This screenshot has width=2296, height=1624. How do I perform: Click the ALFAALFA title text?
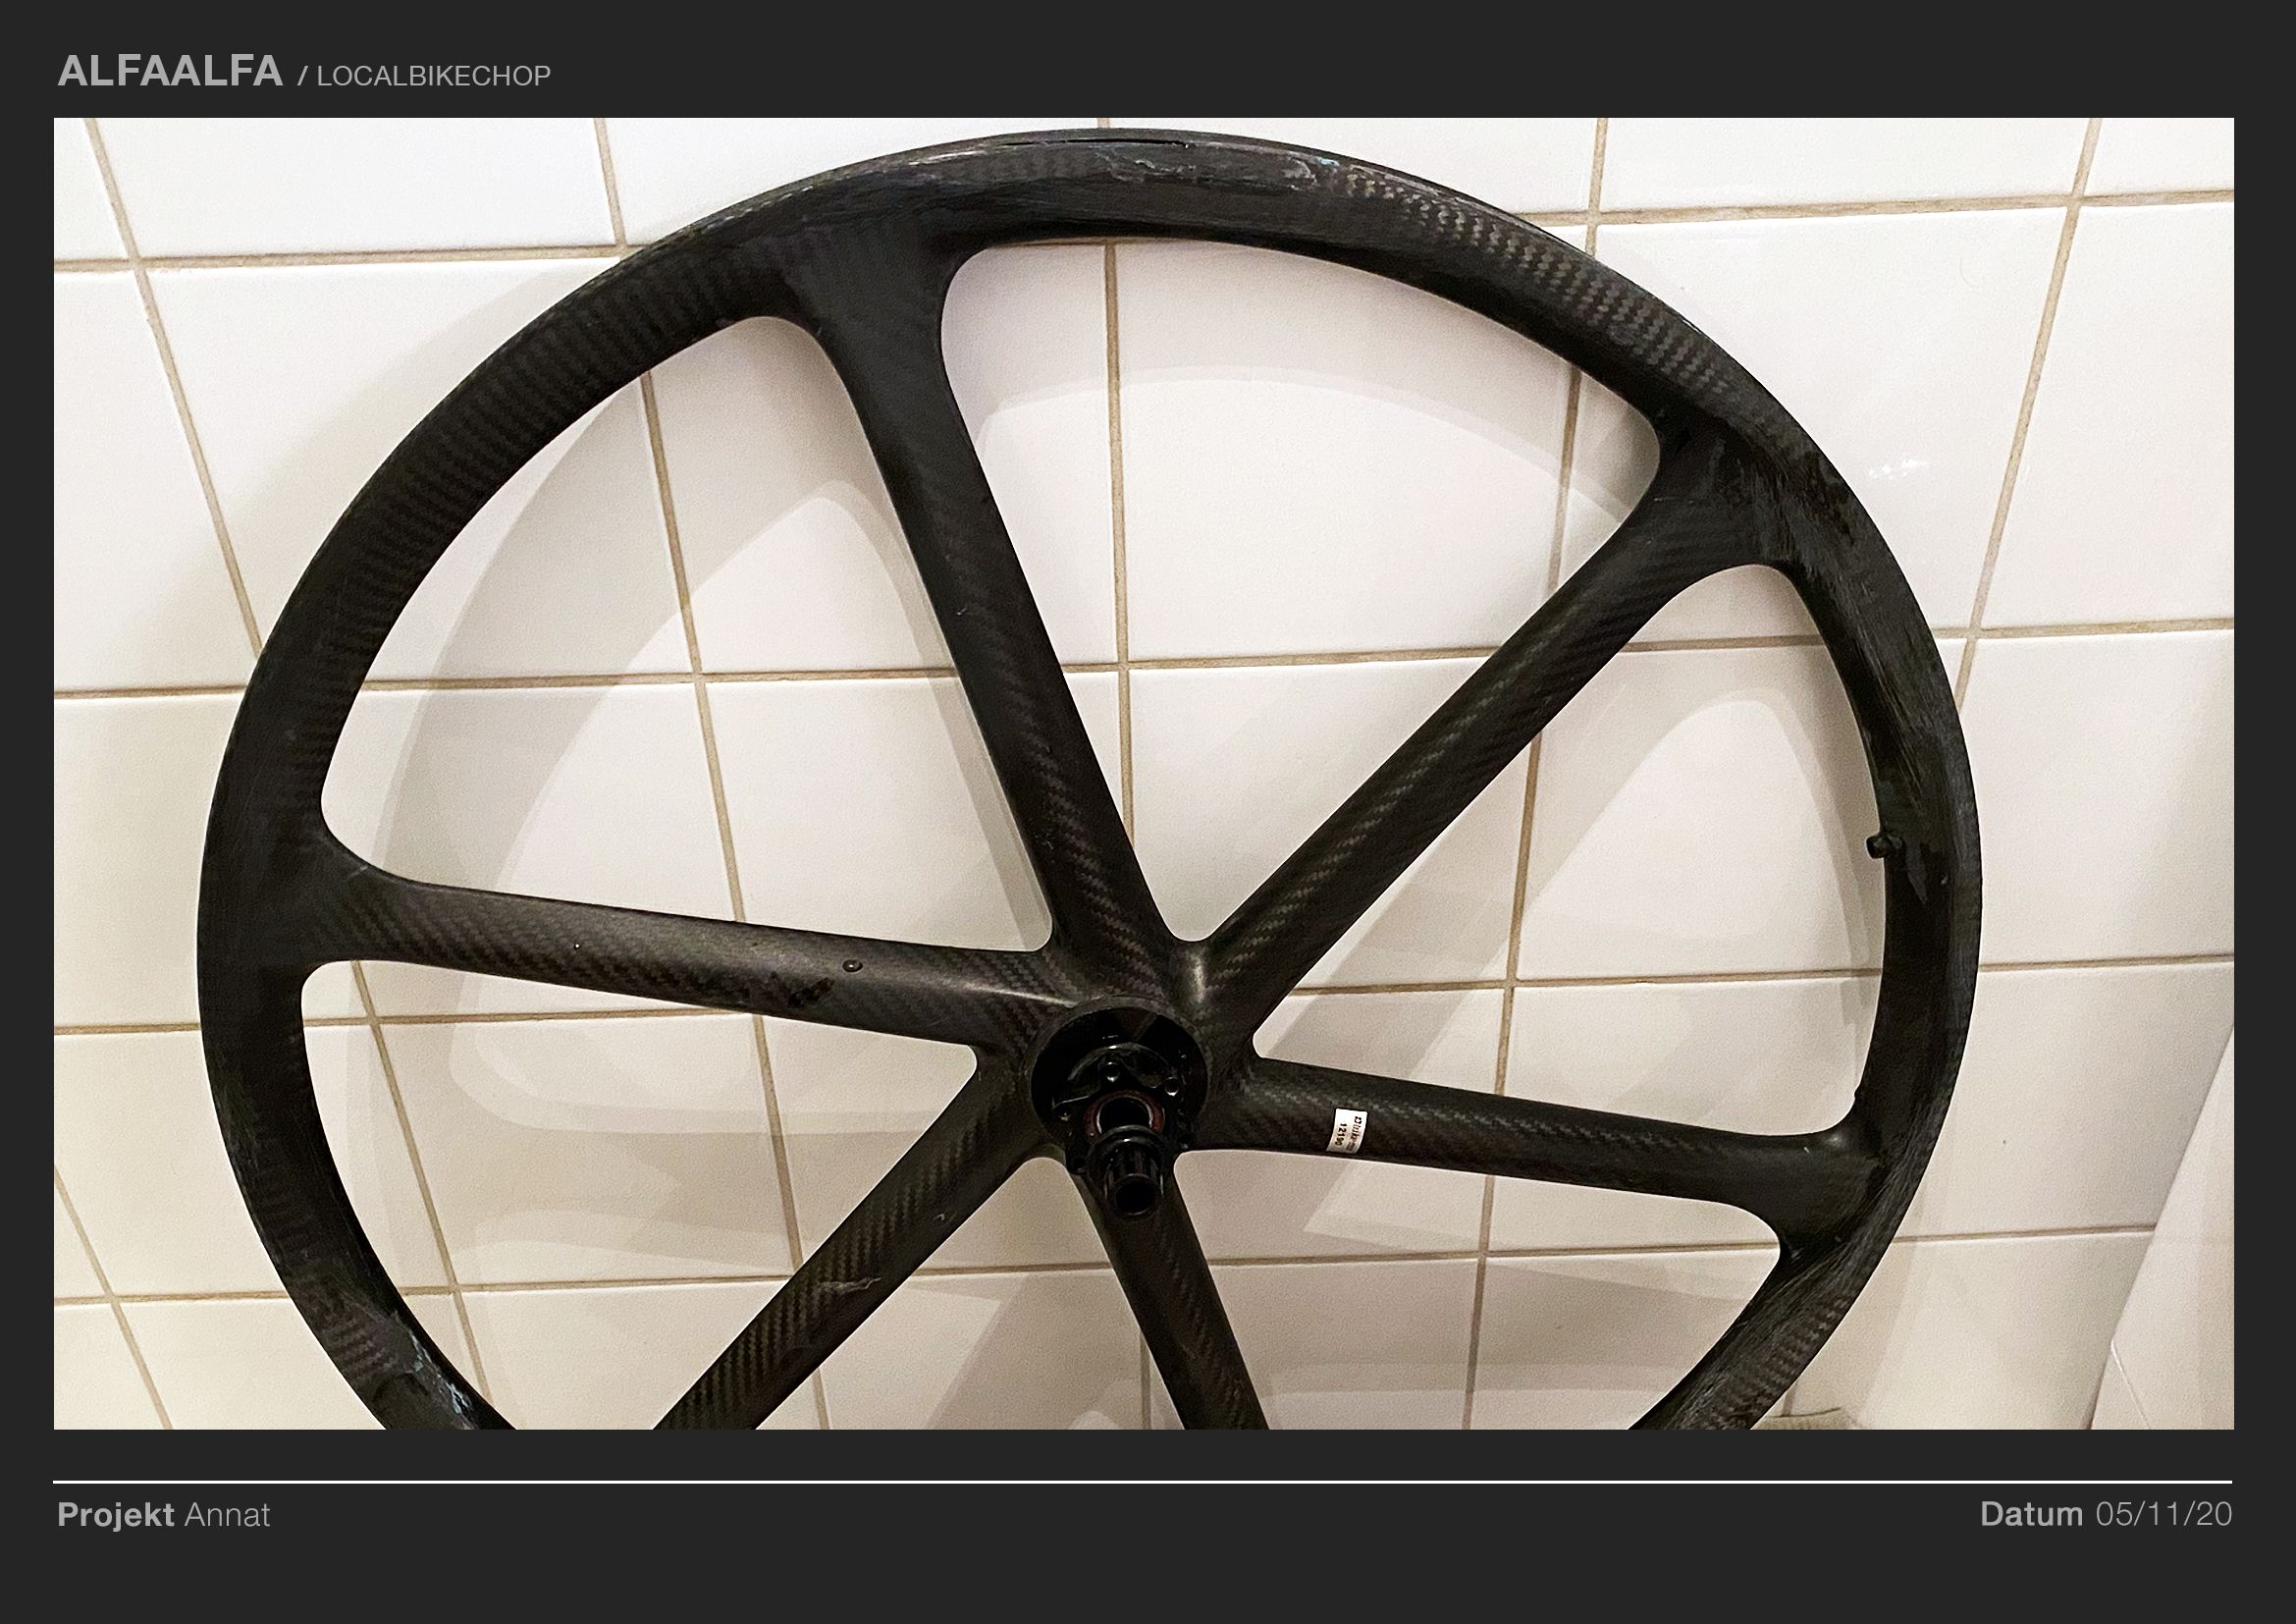tap(170, 72)
